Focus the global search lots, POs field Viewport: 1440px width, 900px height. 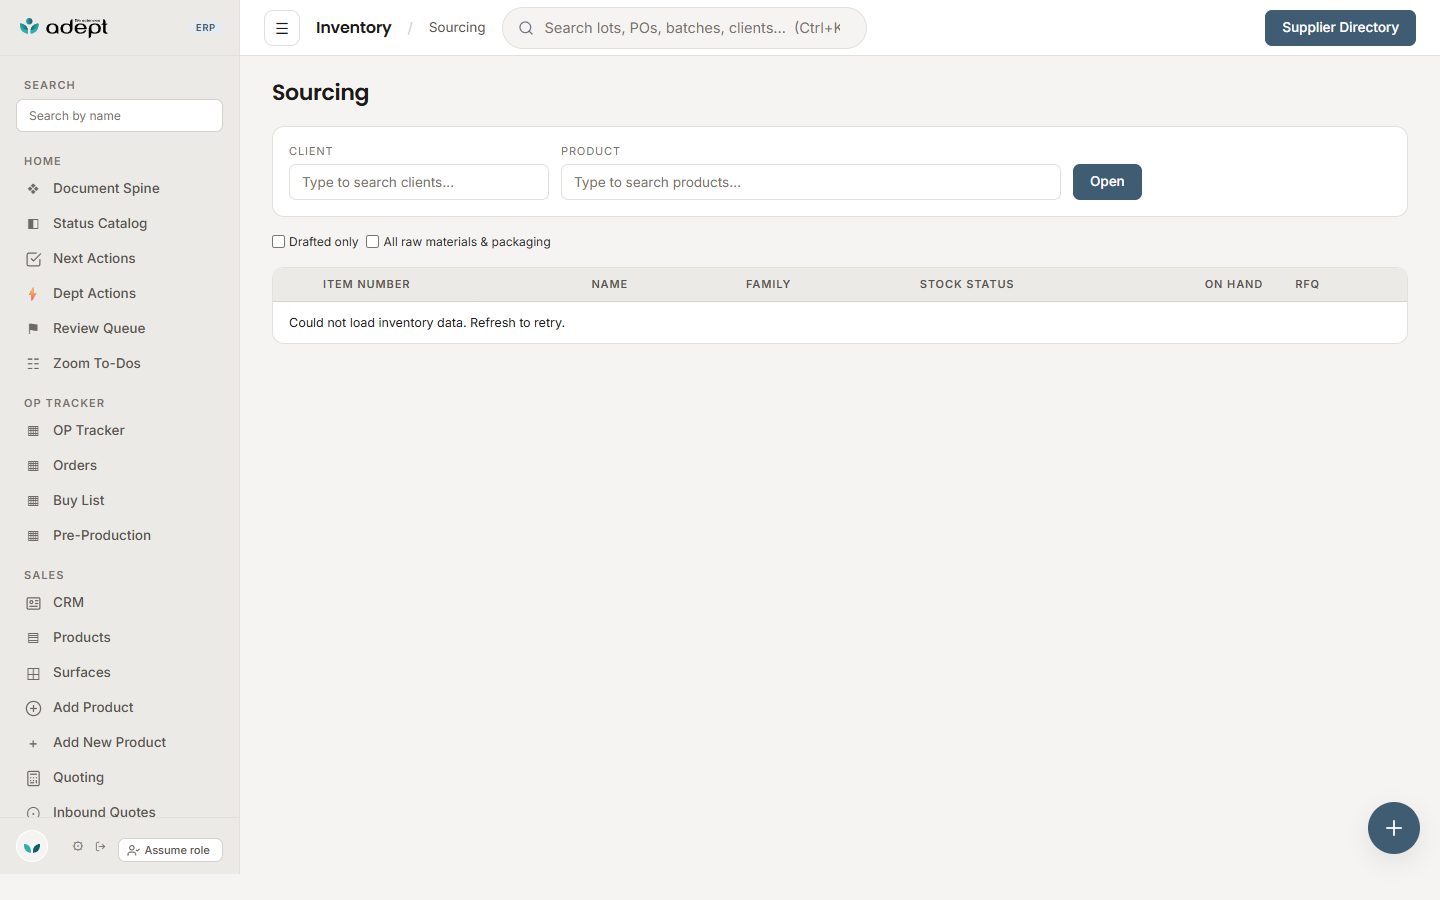point(684,28)
